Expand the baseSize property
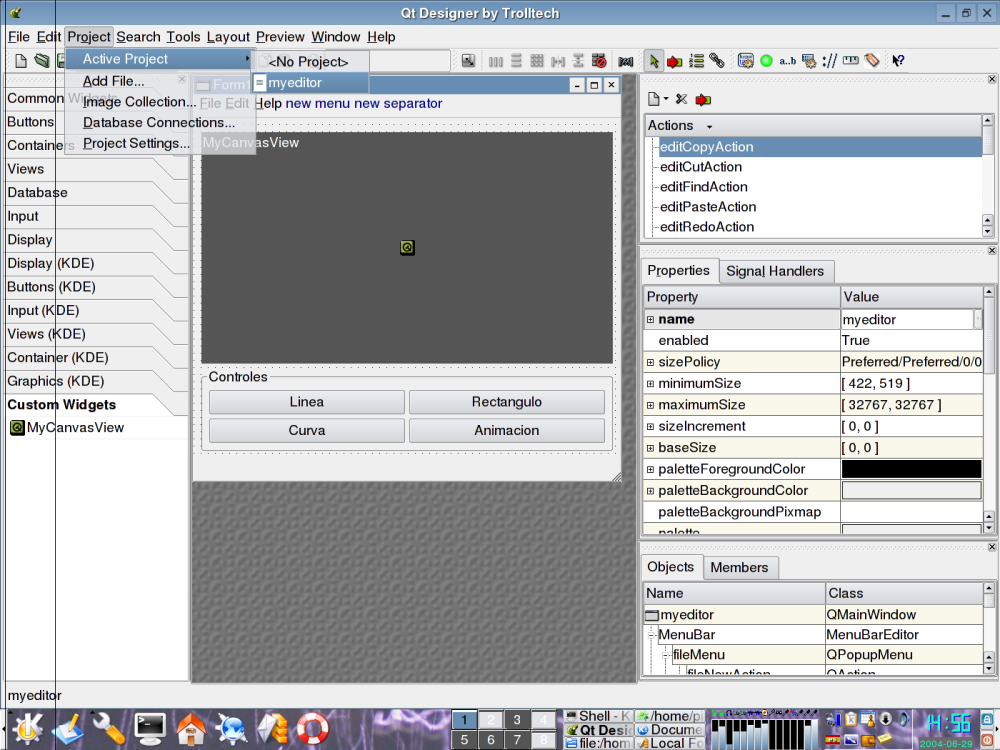 coord(651,448)
